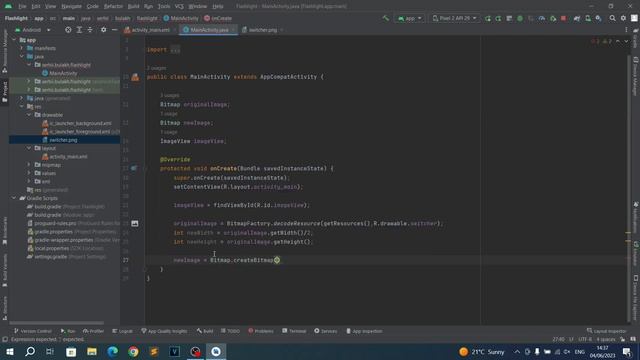Open the File menu

pos(22,7)
